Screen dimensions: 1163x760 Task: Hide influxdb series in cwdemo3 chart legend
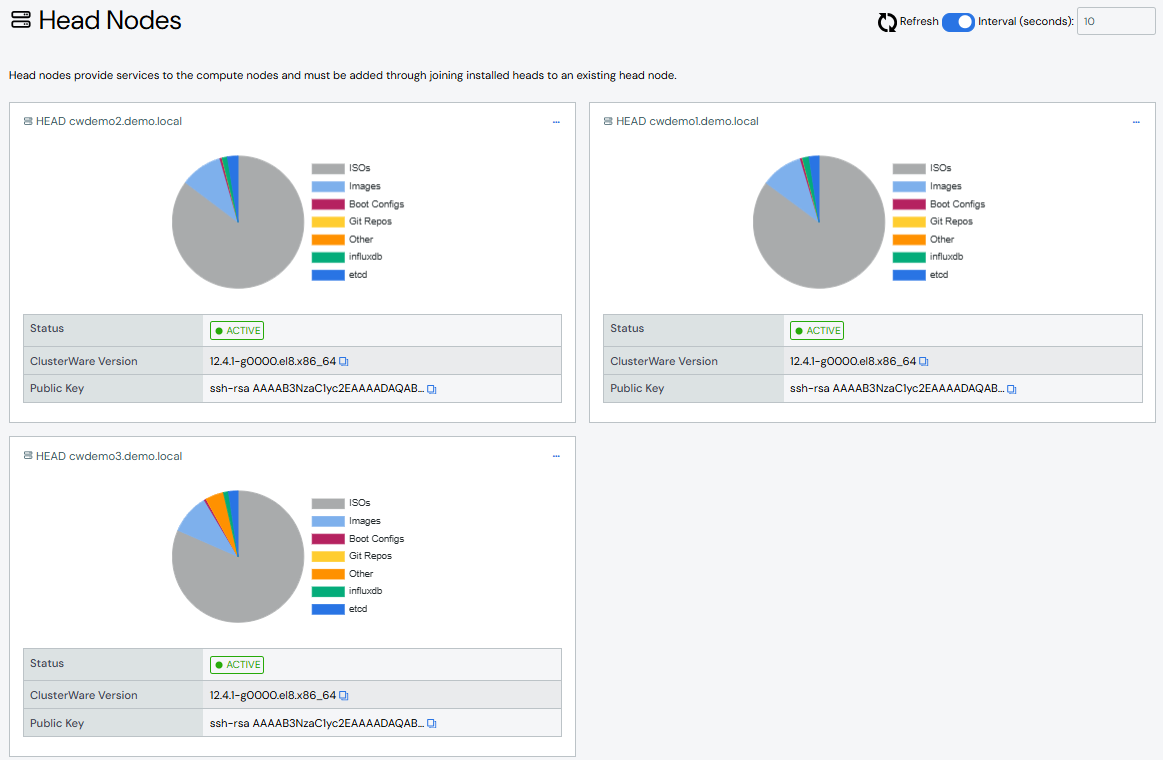pyautogui.click(x=346, y=591)
